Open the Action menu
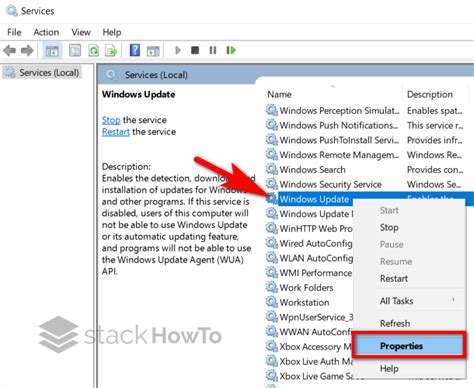This screenshot has width=474, height=388. pos(46,32)
